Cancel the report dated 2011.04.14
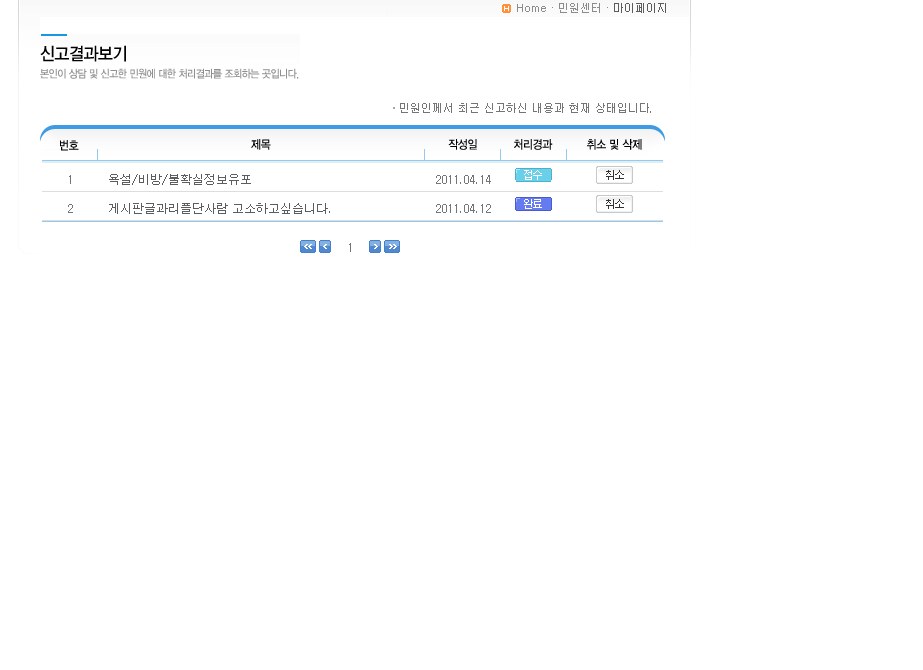Image resolution: width=923 pixels, height=670 pixels. coord(614,175)
